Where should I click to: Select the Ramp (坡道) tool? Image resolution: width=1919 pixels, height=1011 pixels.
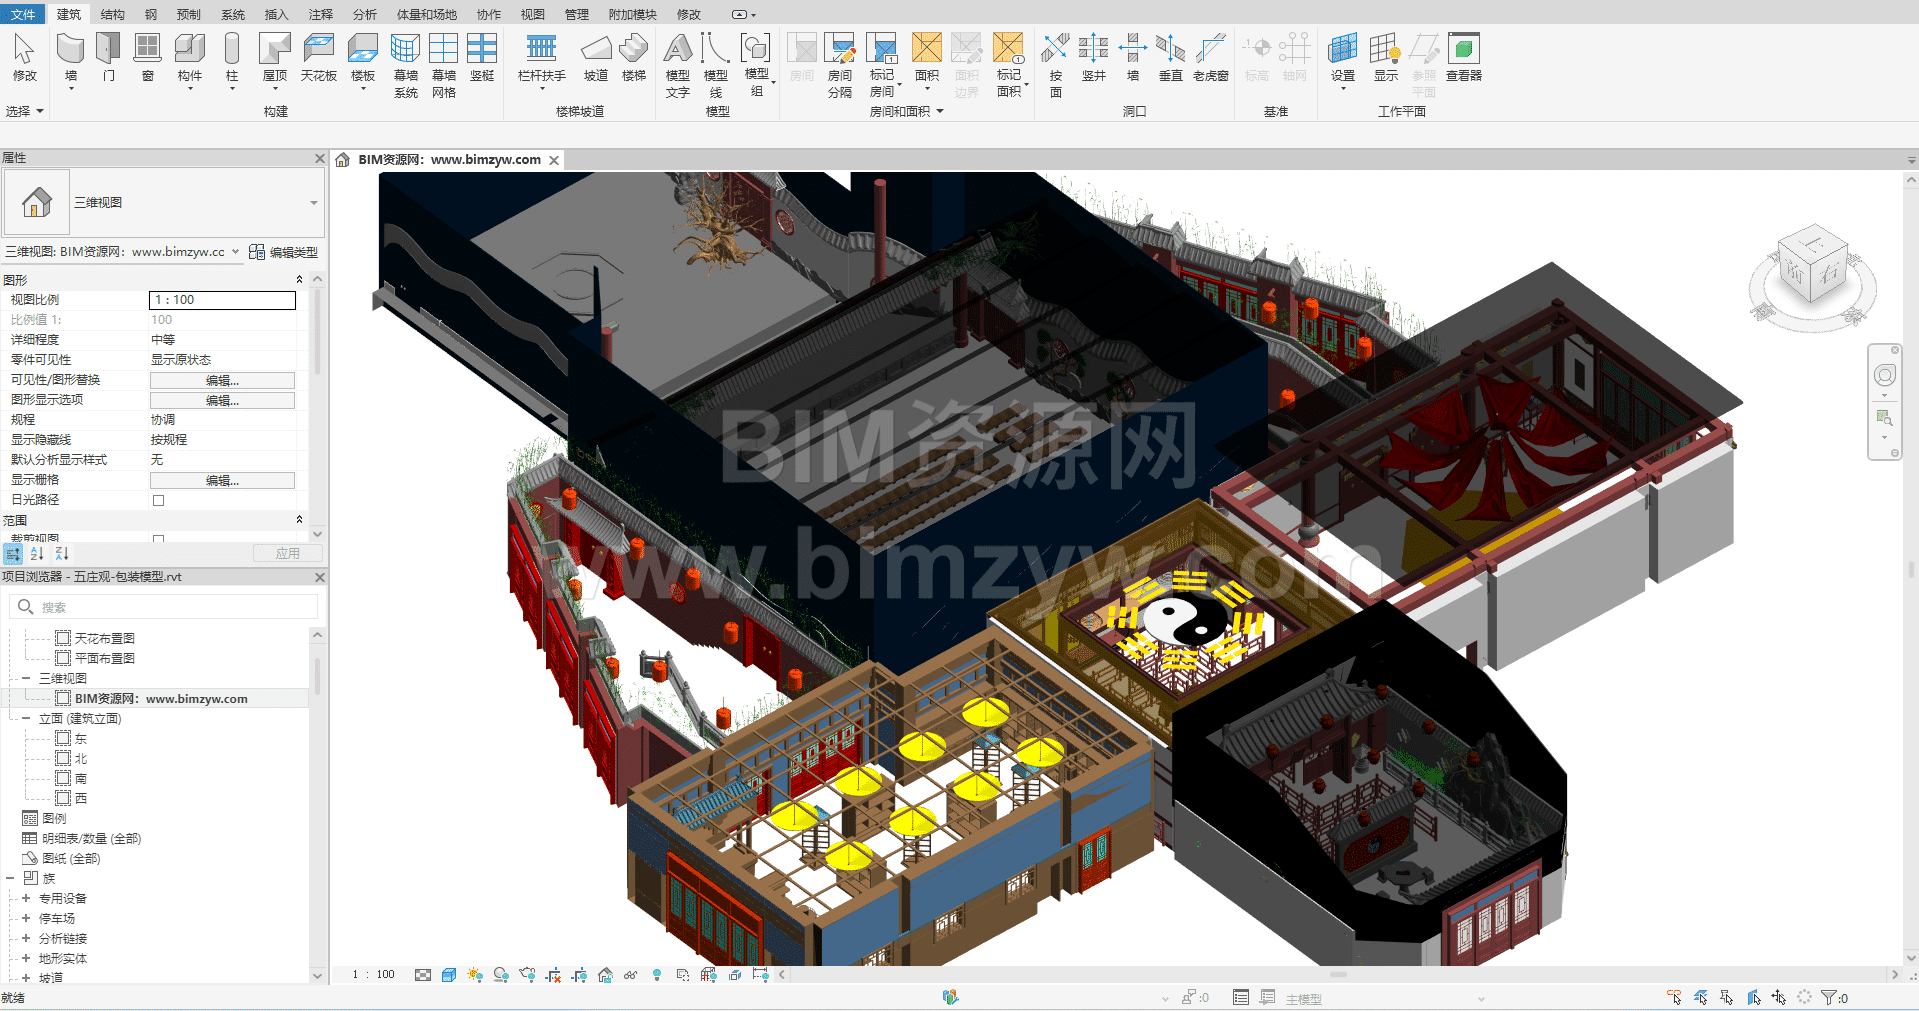tap(596, 58)
